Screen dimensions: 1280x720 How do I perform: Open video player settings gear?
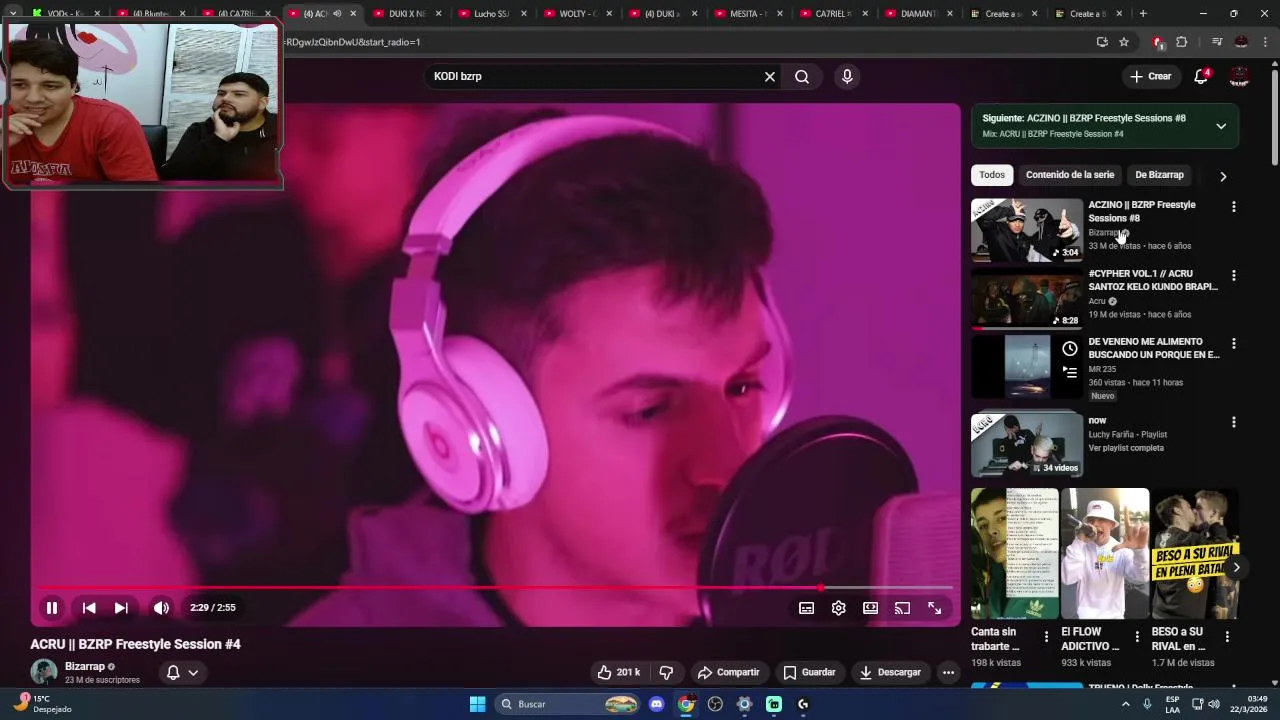pos(839,608)
